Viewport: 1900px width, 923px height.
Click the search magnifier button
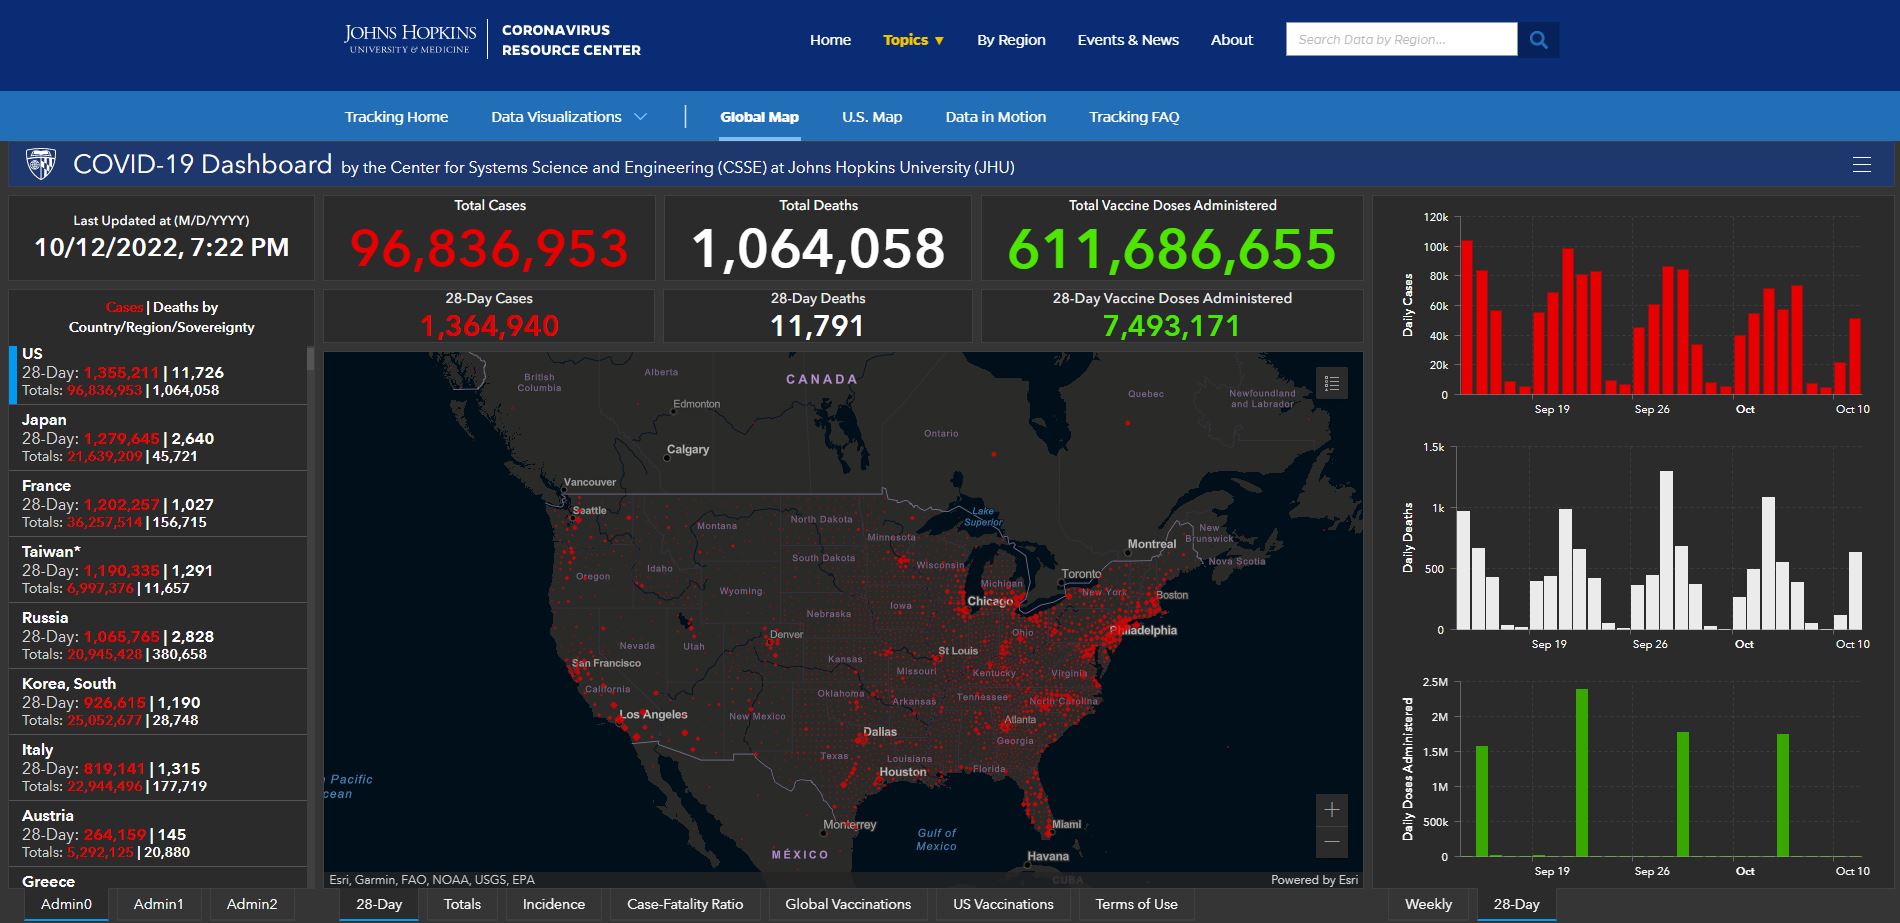pos(1538,40)
